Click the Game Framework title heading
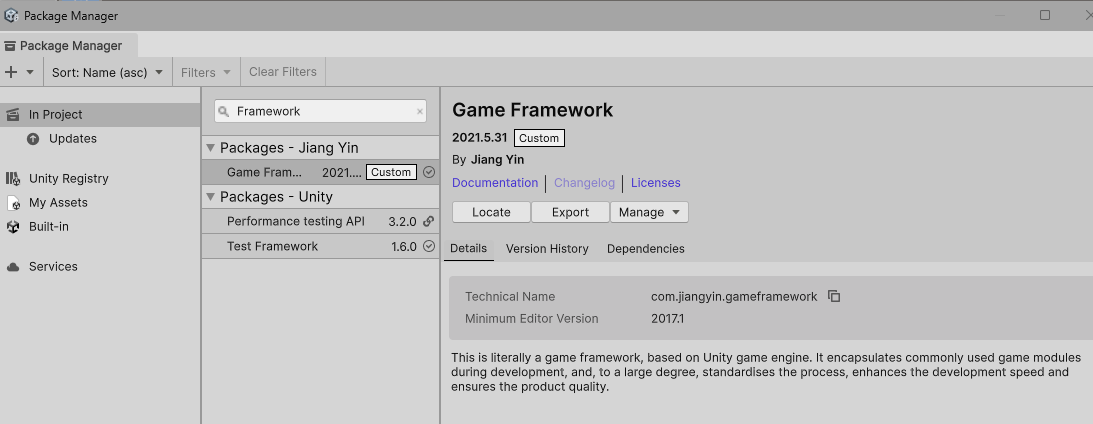This screenshot has height=424, width=1093. click(x=533, y=109)
